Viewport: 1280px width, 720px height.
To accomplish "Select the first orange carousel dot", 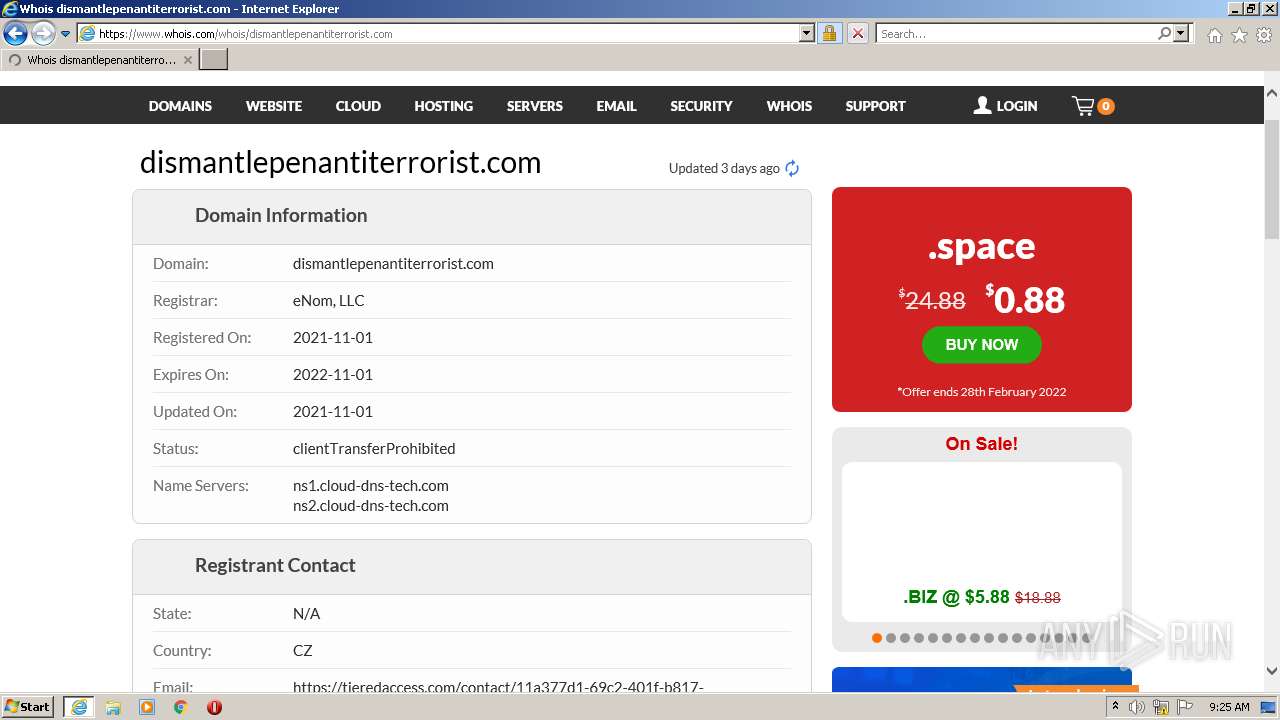I will (877, 638).
